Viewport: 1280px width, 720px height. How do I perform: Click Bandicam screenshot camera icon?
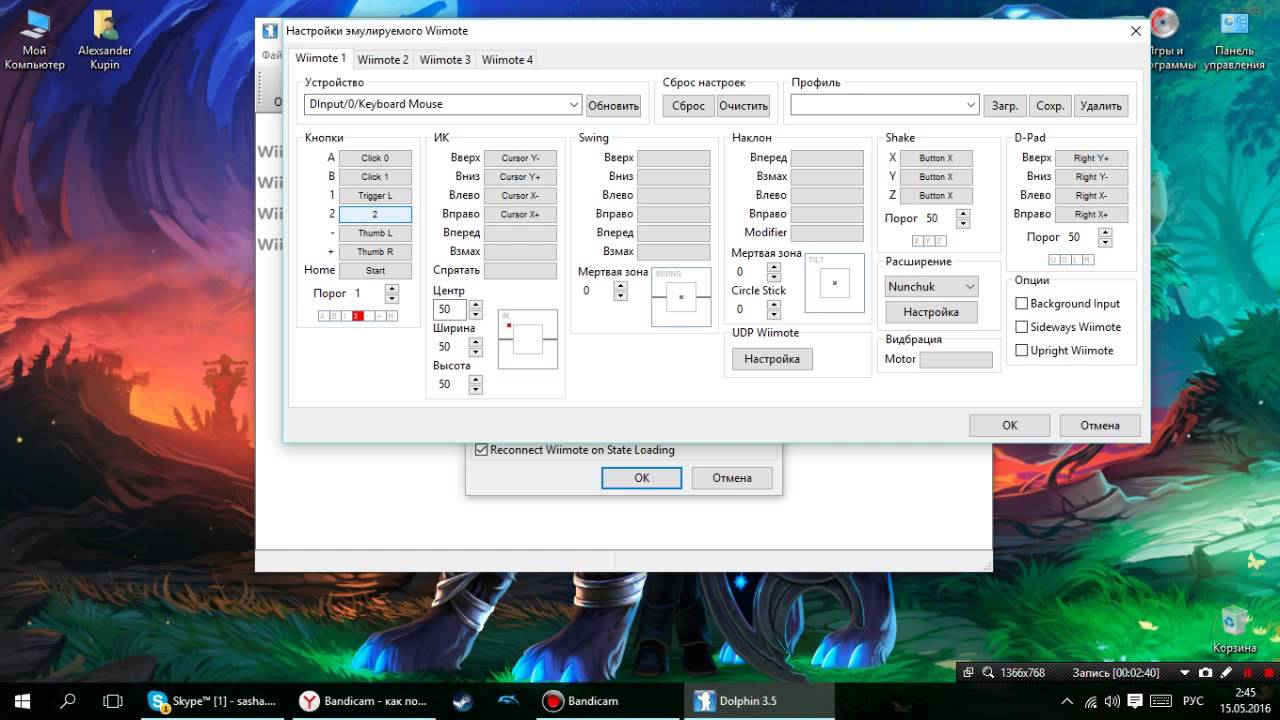[1206, 673]
